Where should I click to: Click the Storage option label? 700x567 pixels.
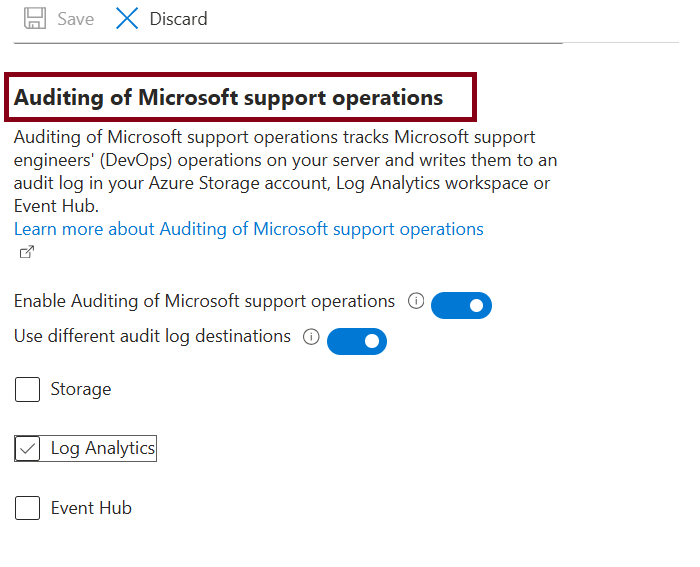point(81,389)
